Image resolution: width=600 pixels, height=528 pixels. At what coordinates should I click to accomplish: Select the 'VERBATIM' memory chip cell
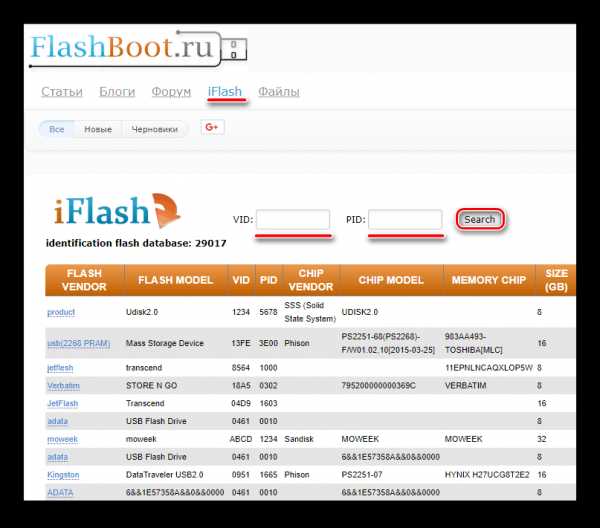pyautogui.click(x=465, y=385)
